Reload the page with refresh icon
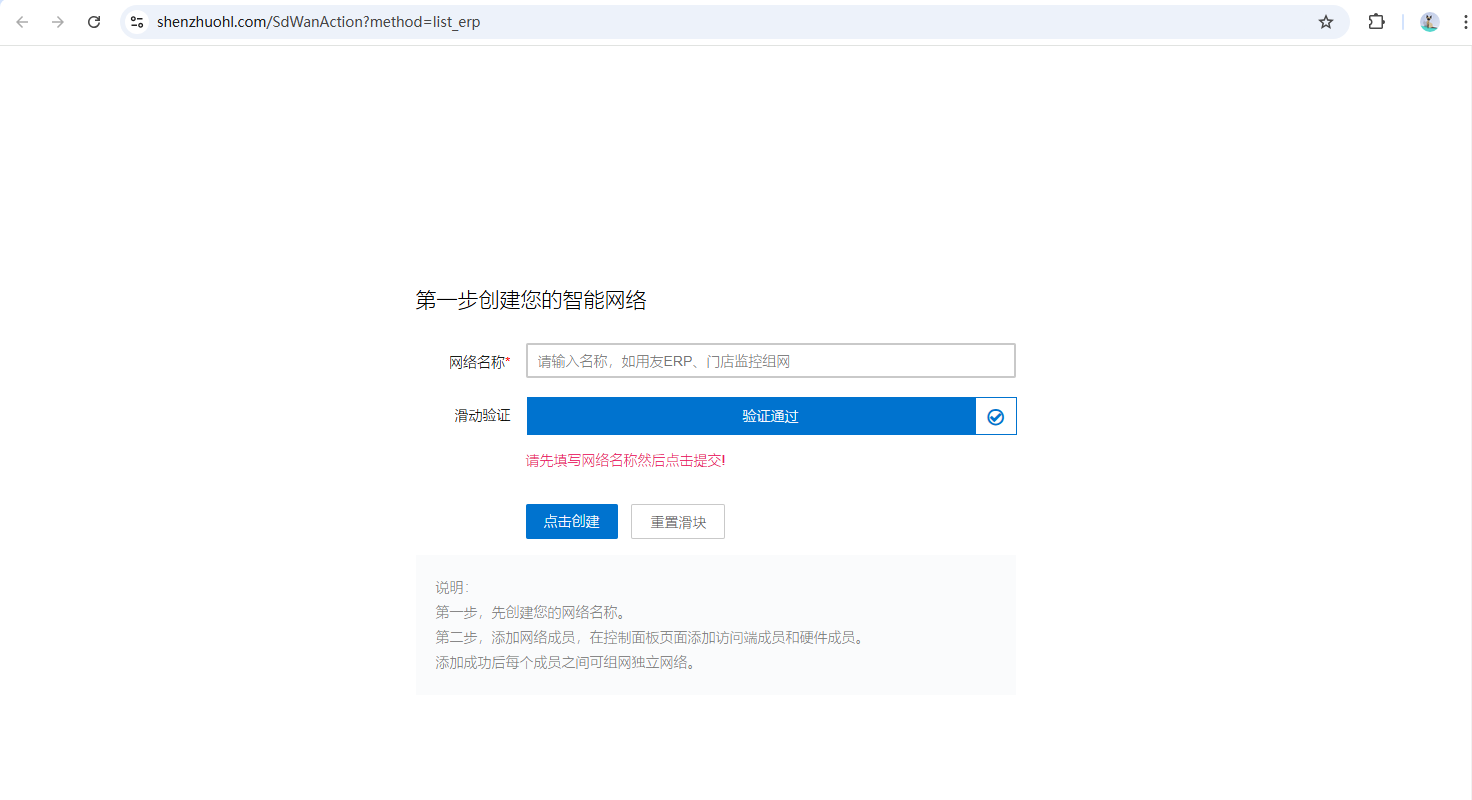Screen dimensions: 1472x800 [94, 22]
